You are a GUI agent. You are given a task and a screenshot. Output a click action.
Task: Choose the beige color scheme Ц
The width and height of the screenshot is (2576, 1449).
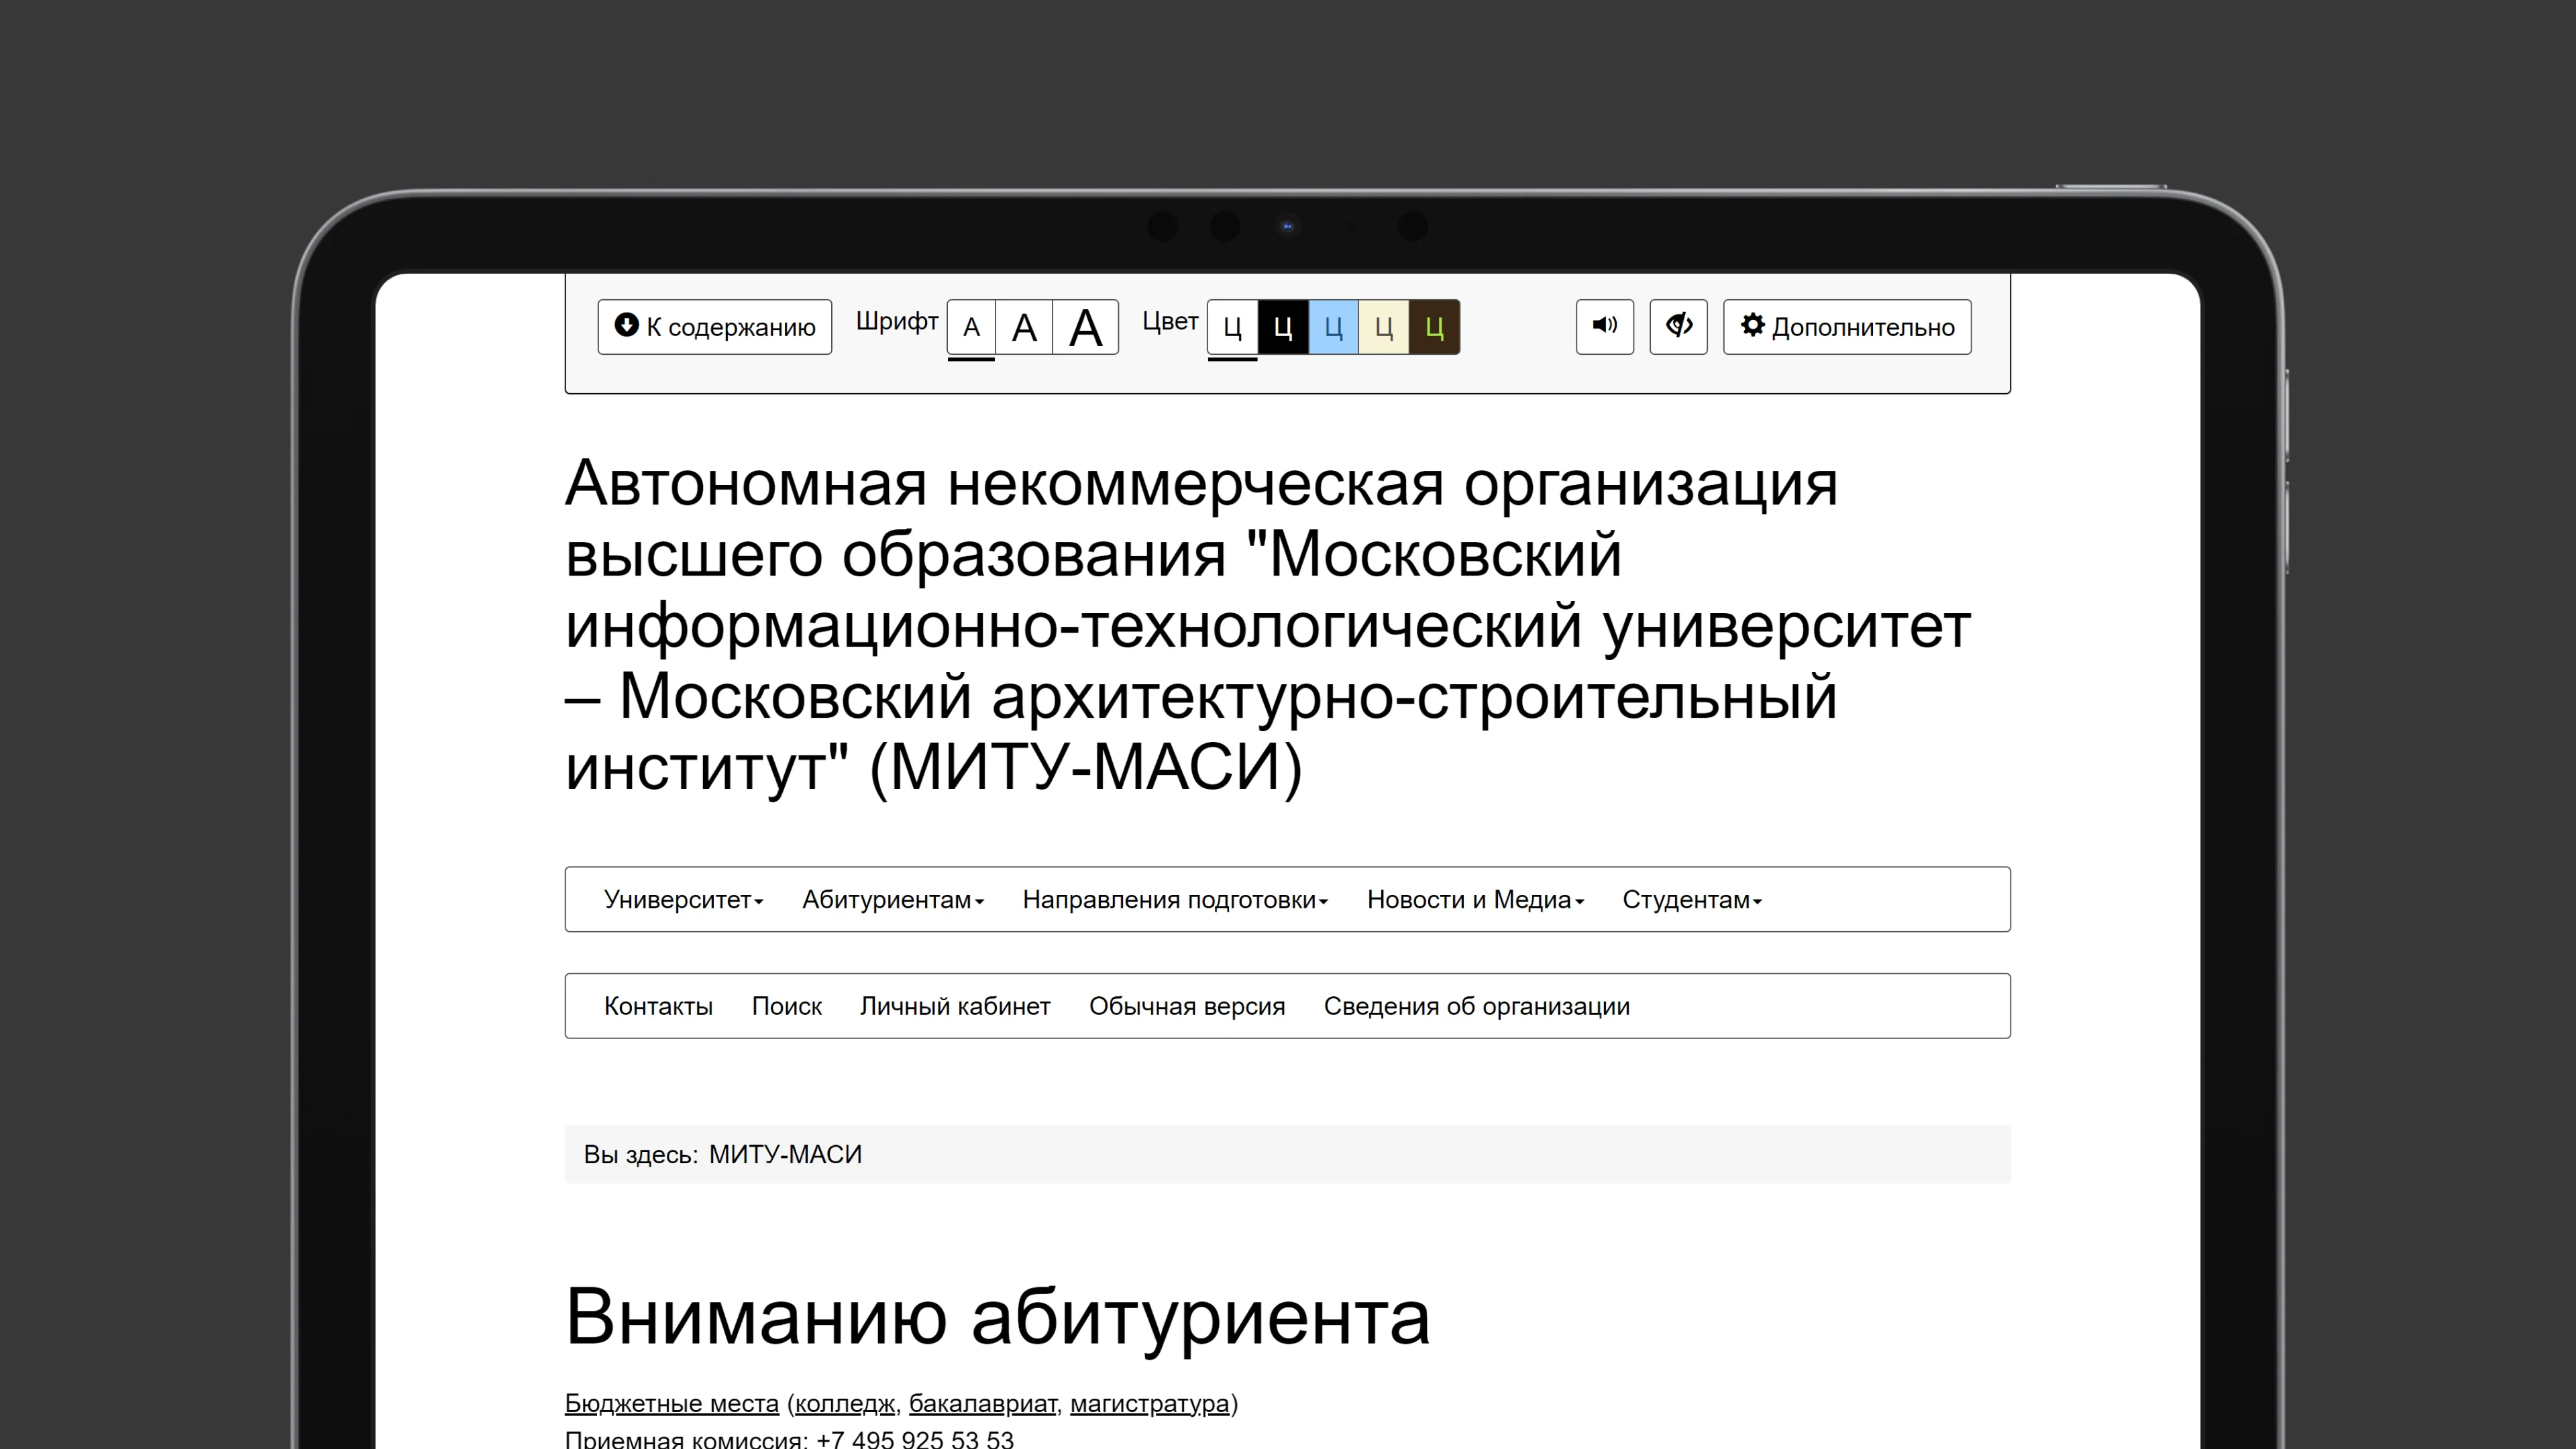1383,327
